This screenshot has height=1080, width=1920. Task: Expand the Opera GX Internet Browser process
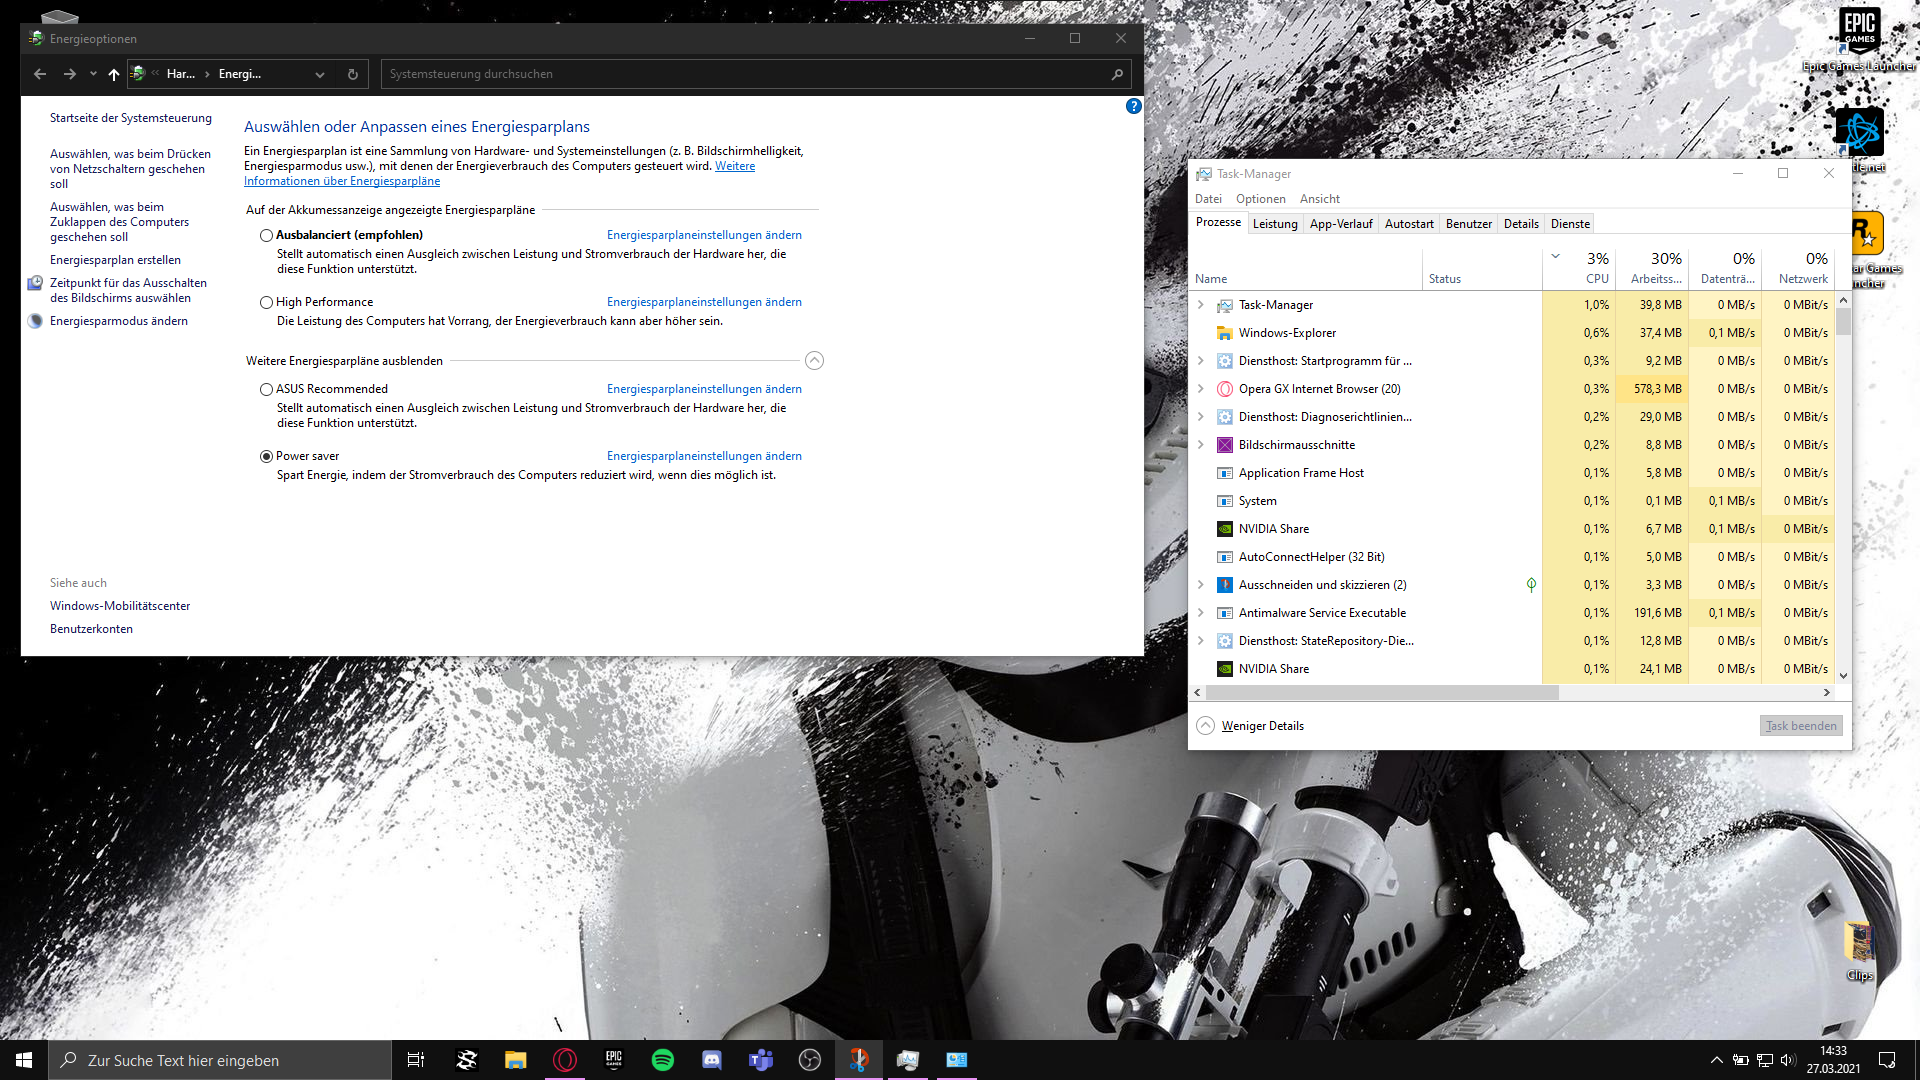point(1201,389)
